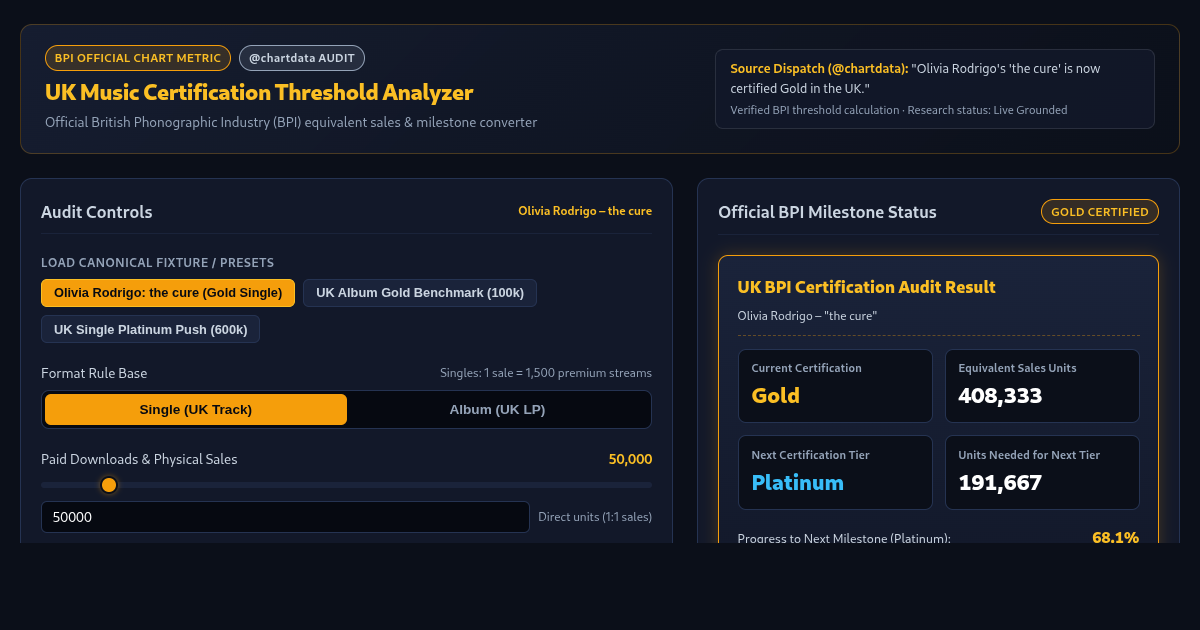
Task: Click the 191,667 units needed value
Action: point(1000,482)
